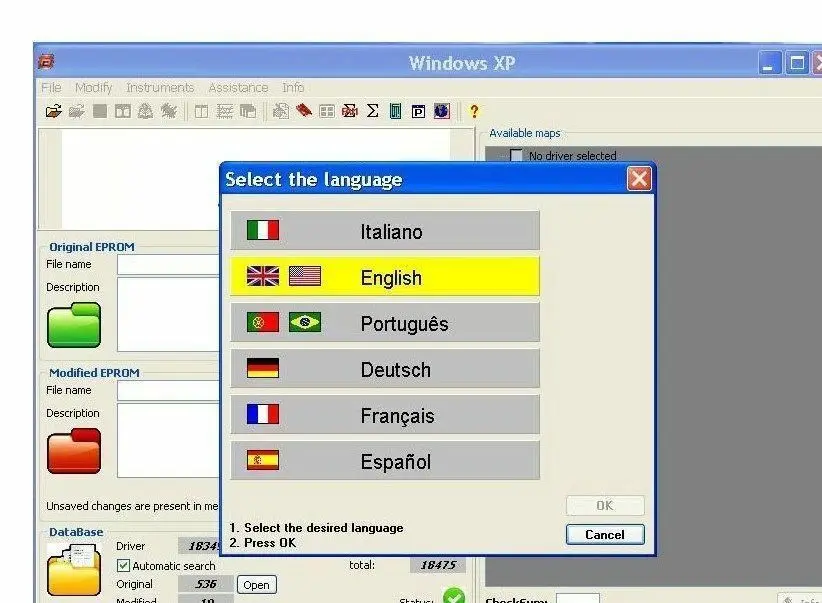The width and height of the screenshot is (822, 603).
Task: Click the Sigma checksum toolbar icon
Action: (x=373, y=111)
